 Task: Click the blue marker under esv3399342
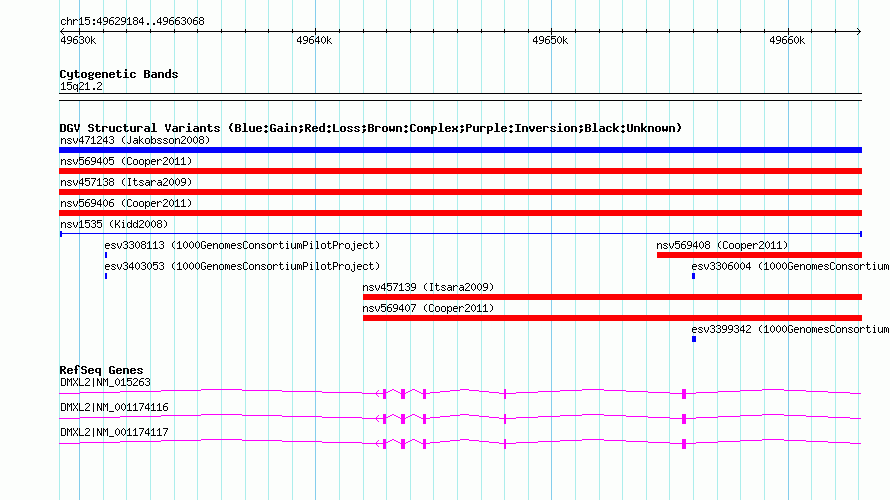694,339
